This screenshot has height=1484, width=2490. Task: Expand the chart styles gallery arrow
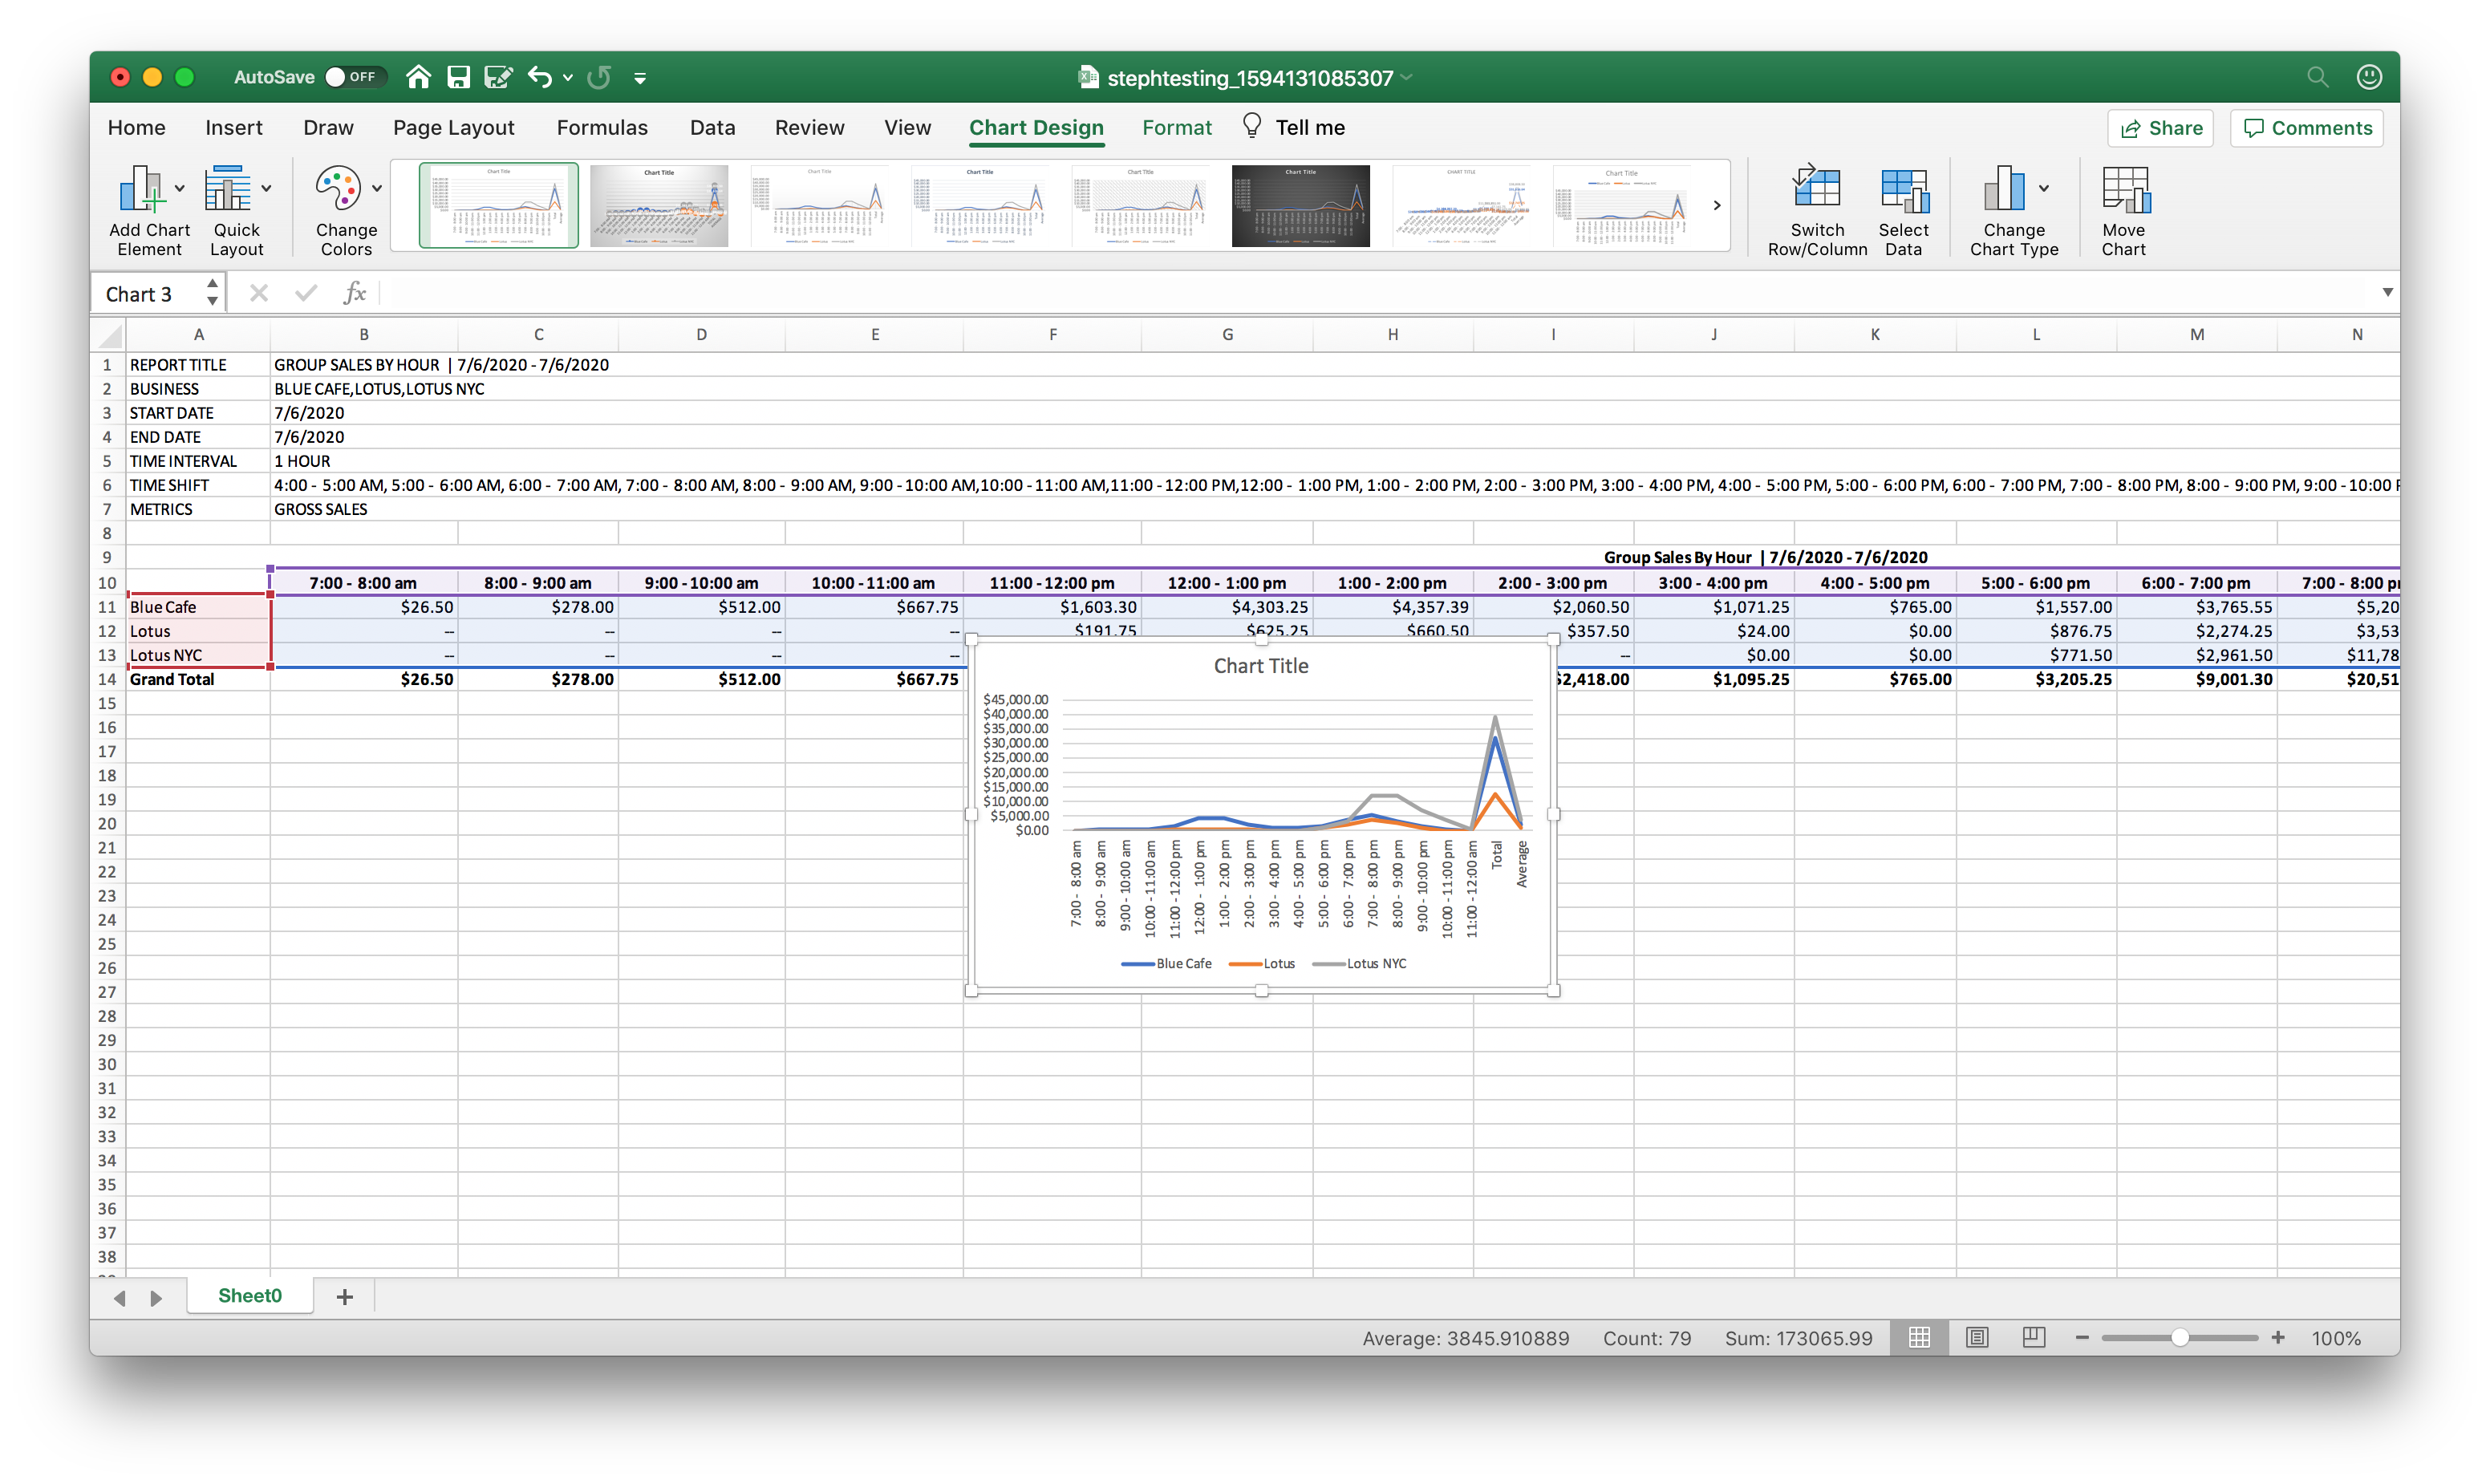1717,205
